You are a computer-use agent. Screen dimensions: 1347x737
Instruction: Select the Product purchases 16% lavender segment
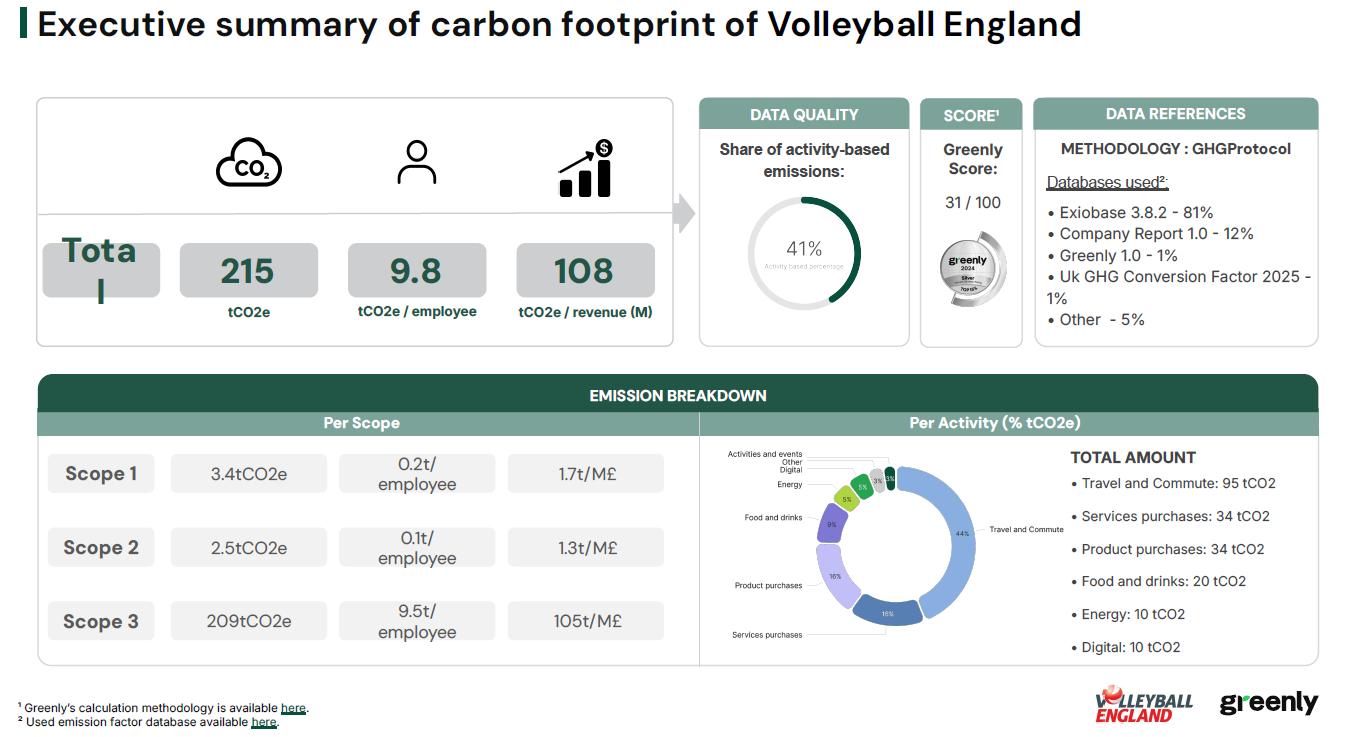click(836, 577)
